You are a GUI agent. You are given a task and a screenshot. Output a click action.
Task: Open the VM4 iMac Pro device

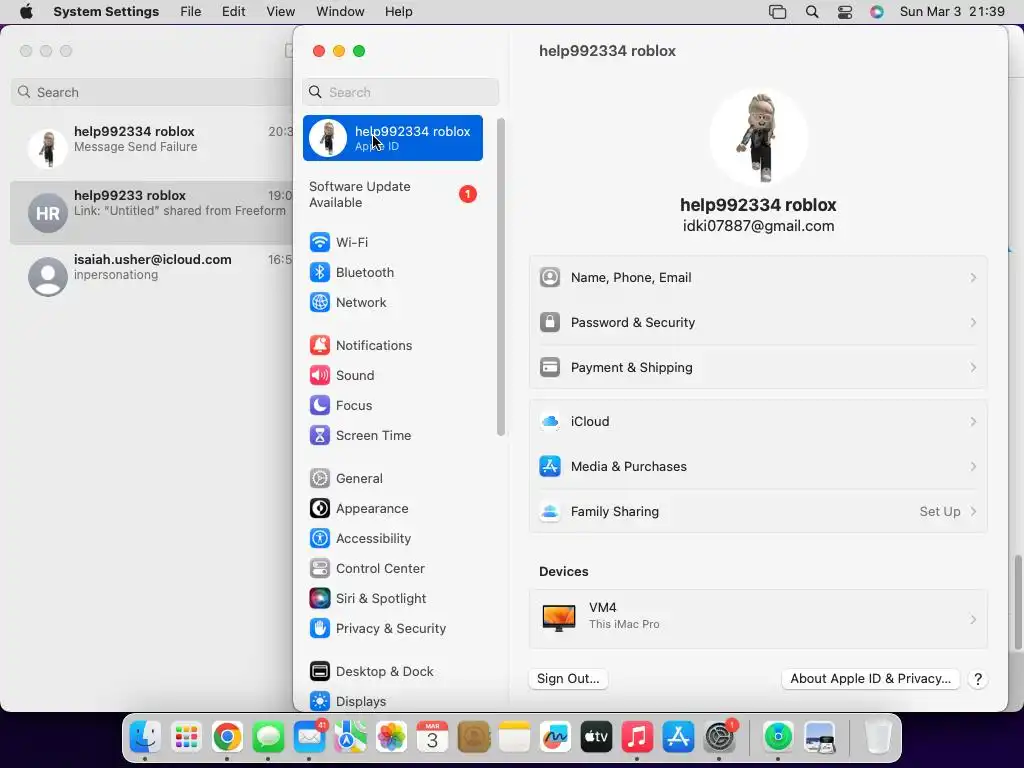[758, 619]
